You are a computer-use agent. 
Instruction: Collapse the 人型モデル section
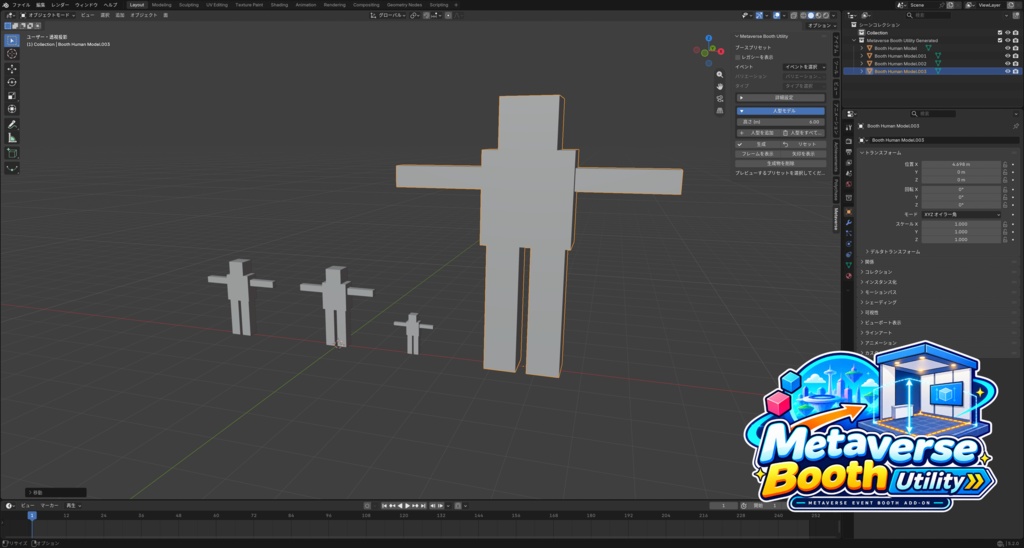[780, 112]
